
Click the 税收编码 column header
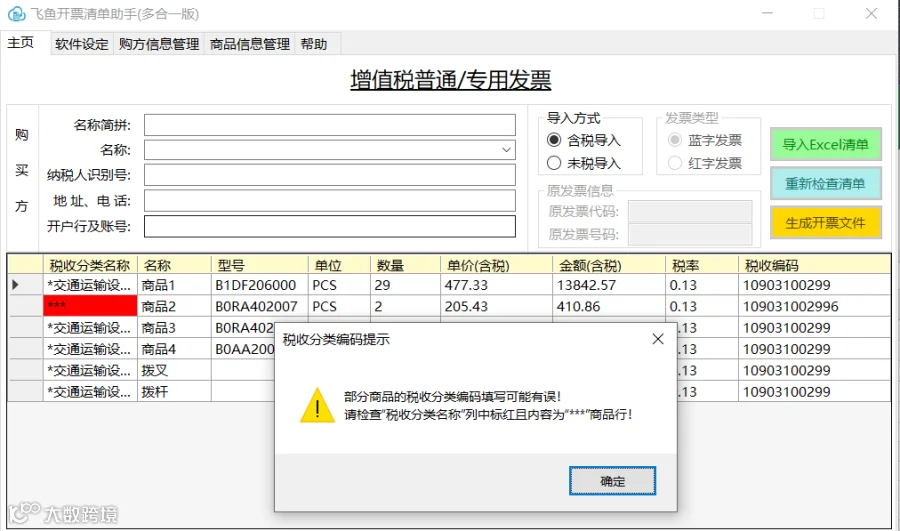coord(814,265)
